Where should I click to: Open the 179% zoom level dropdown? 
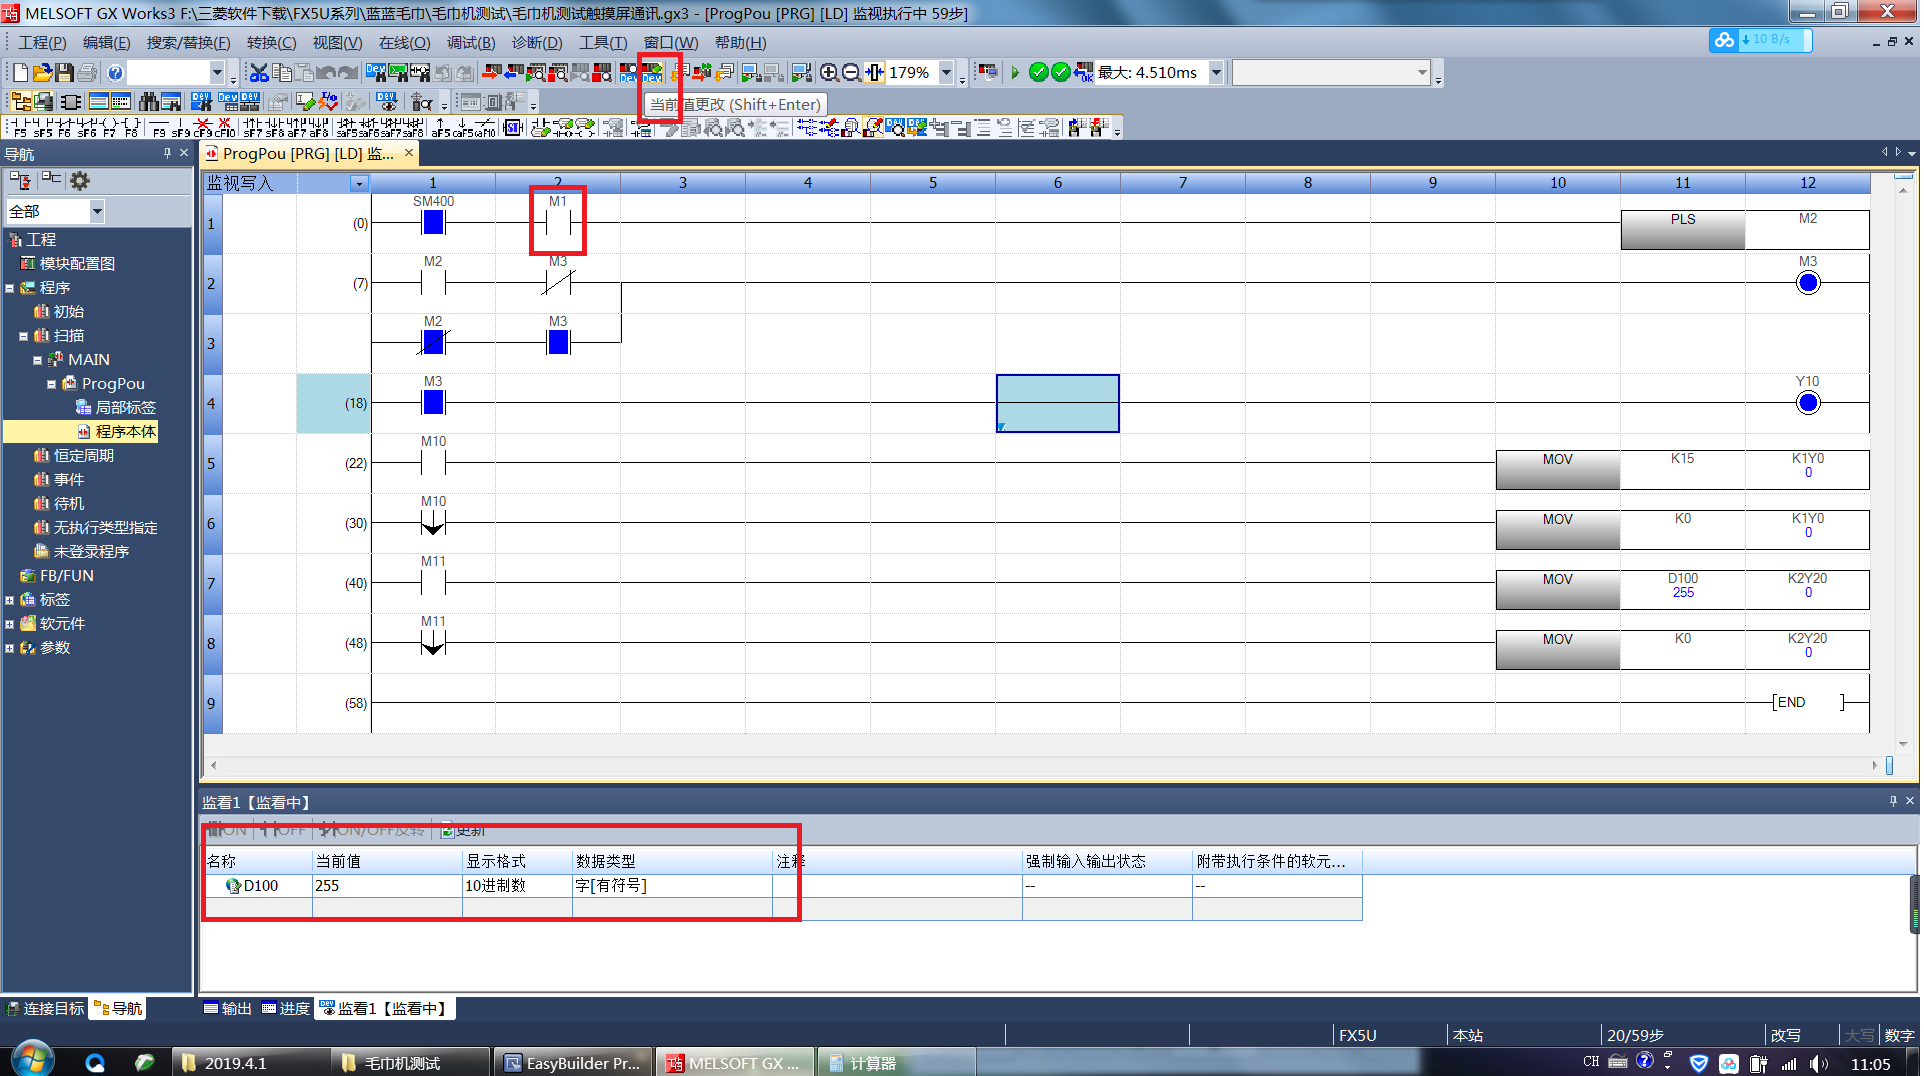946,73
